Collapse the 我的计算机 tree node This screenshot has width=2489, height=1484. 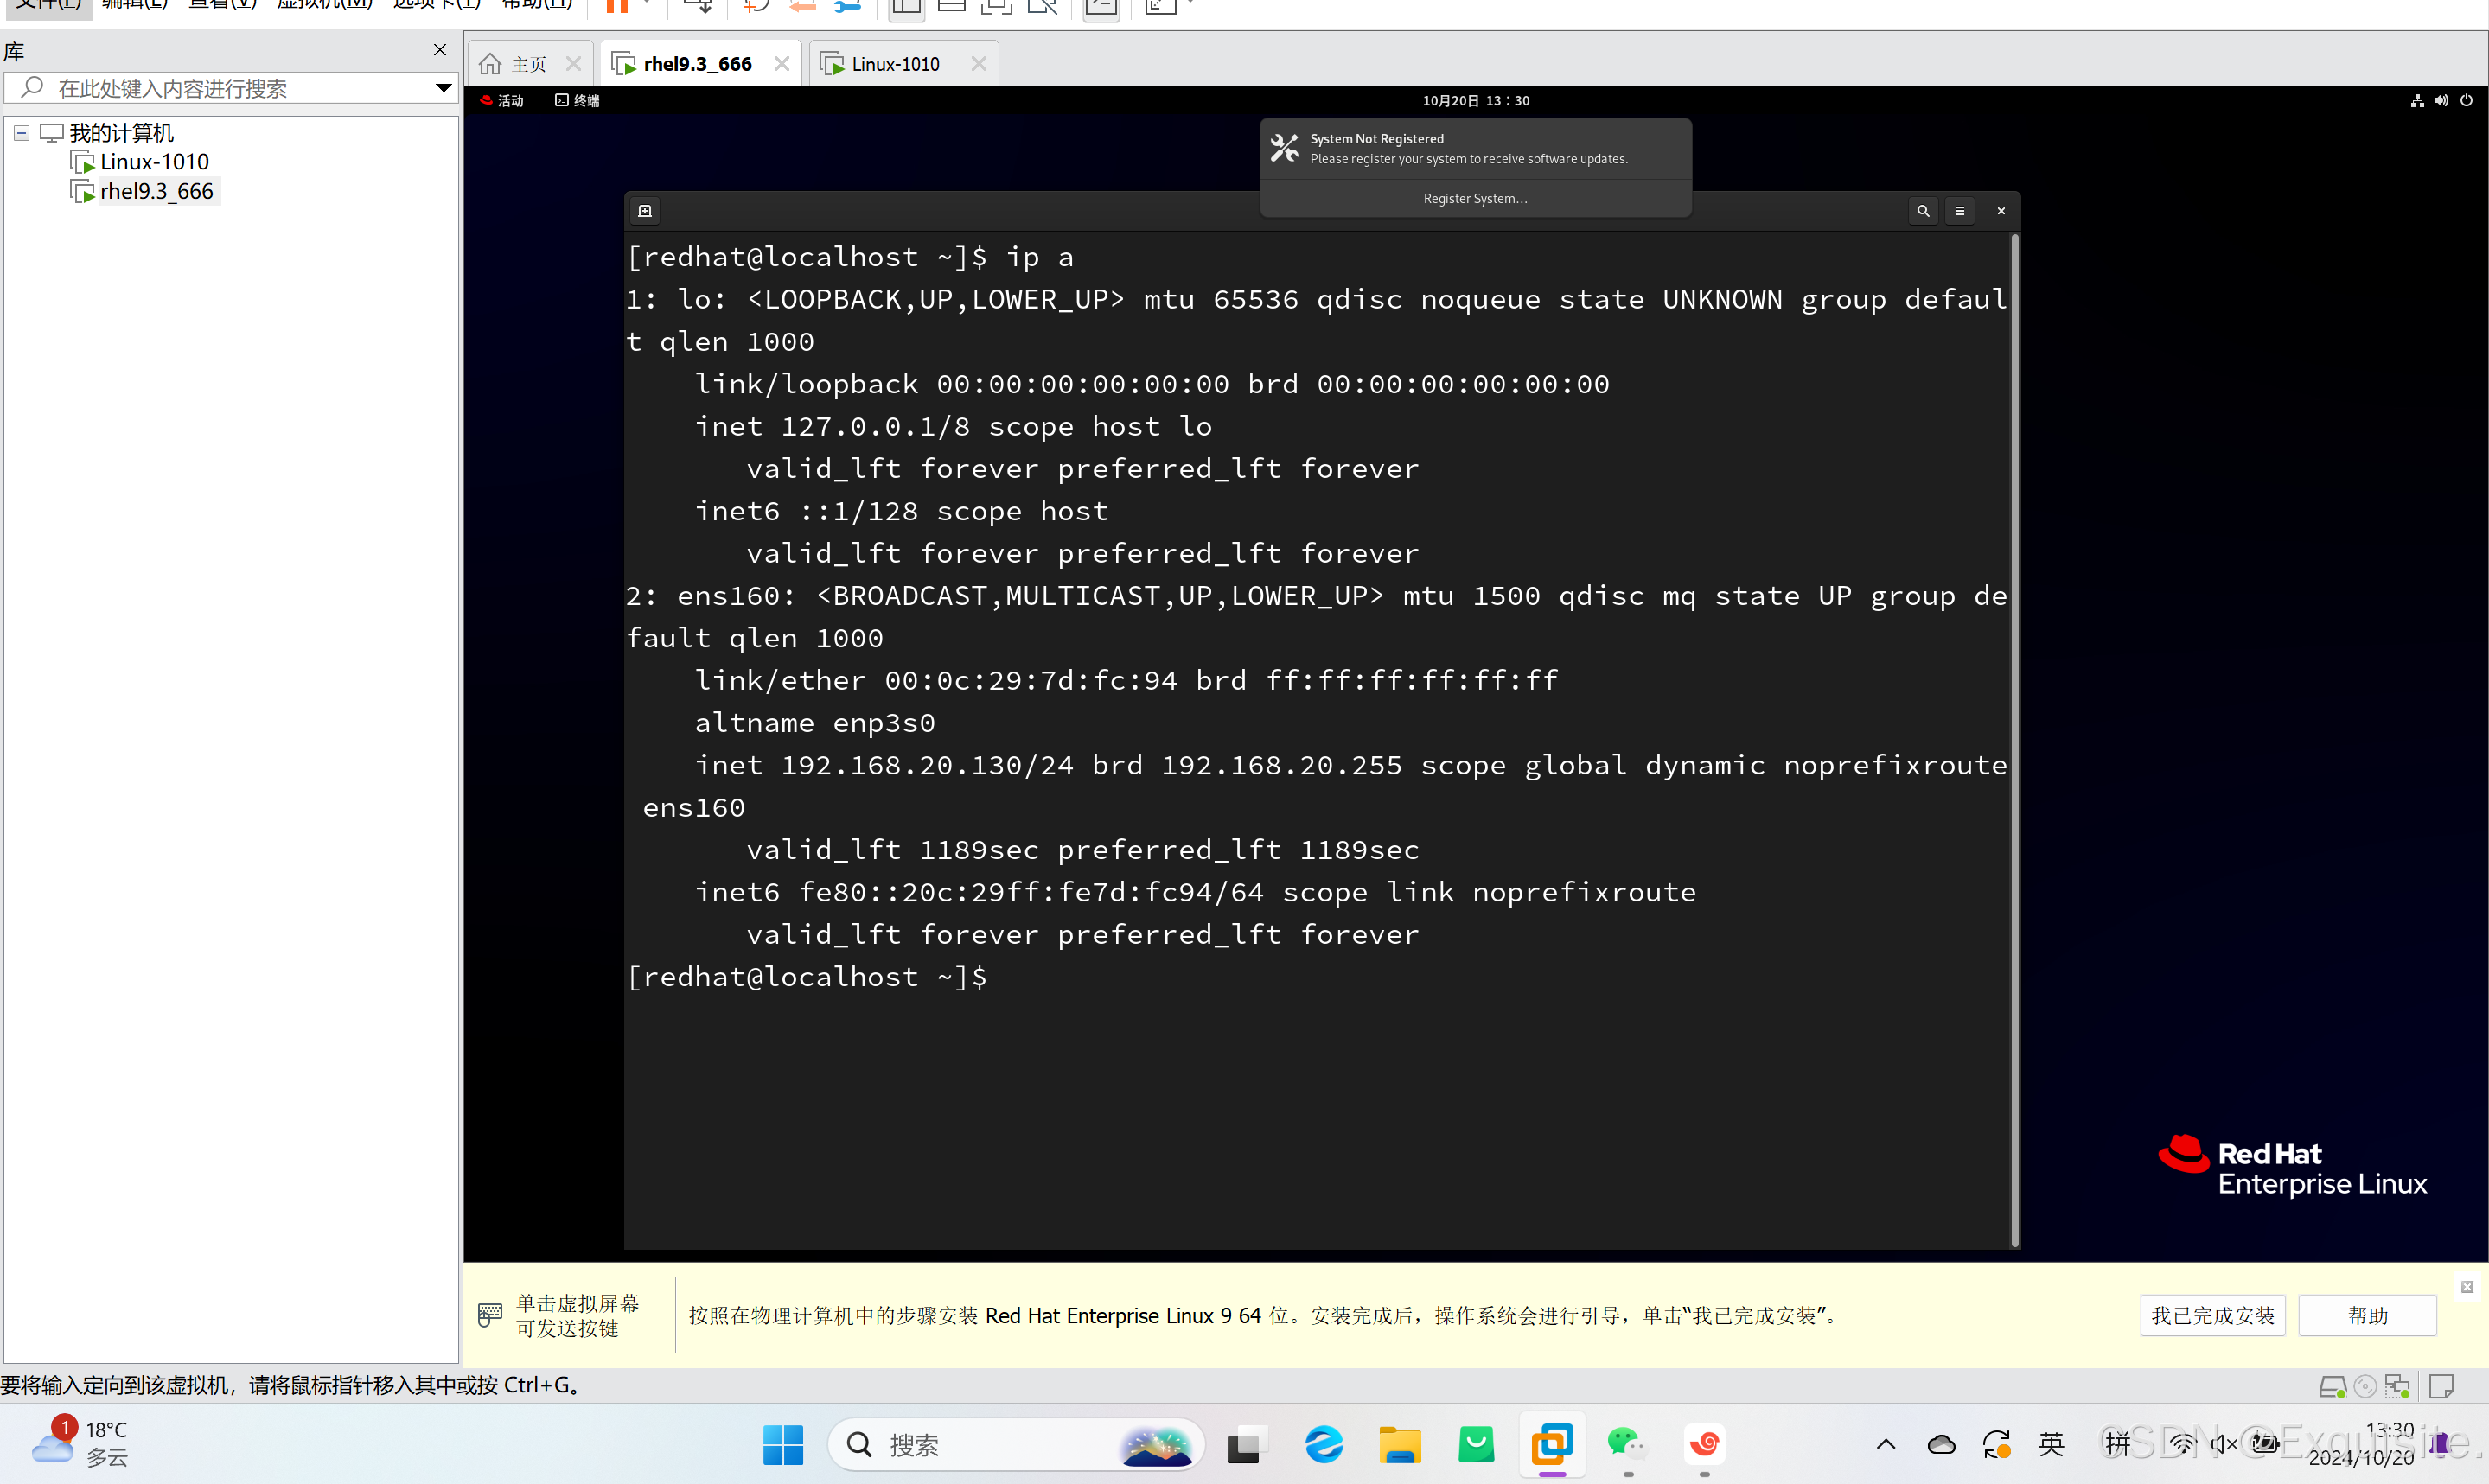click(x=21, y=132)
